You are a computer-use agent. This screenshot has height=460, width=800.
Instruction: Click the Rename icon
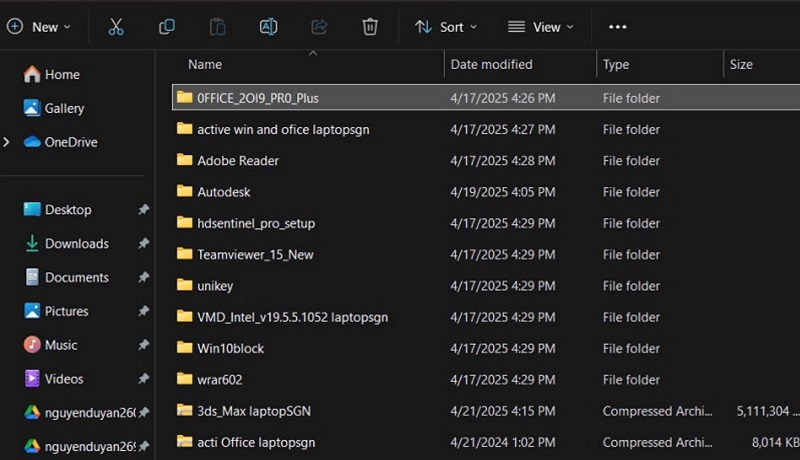(268, 27)
